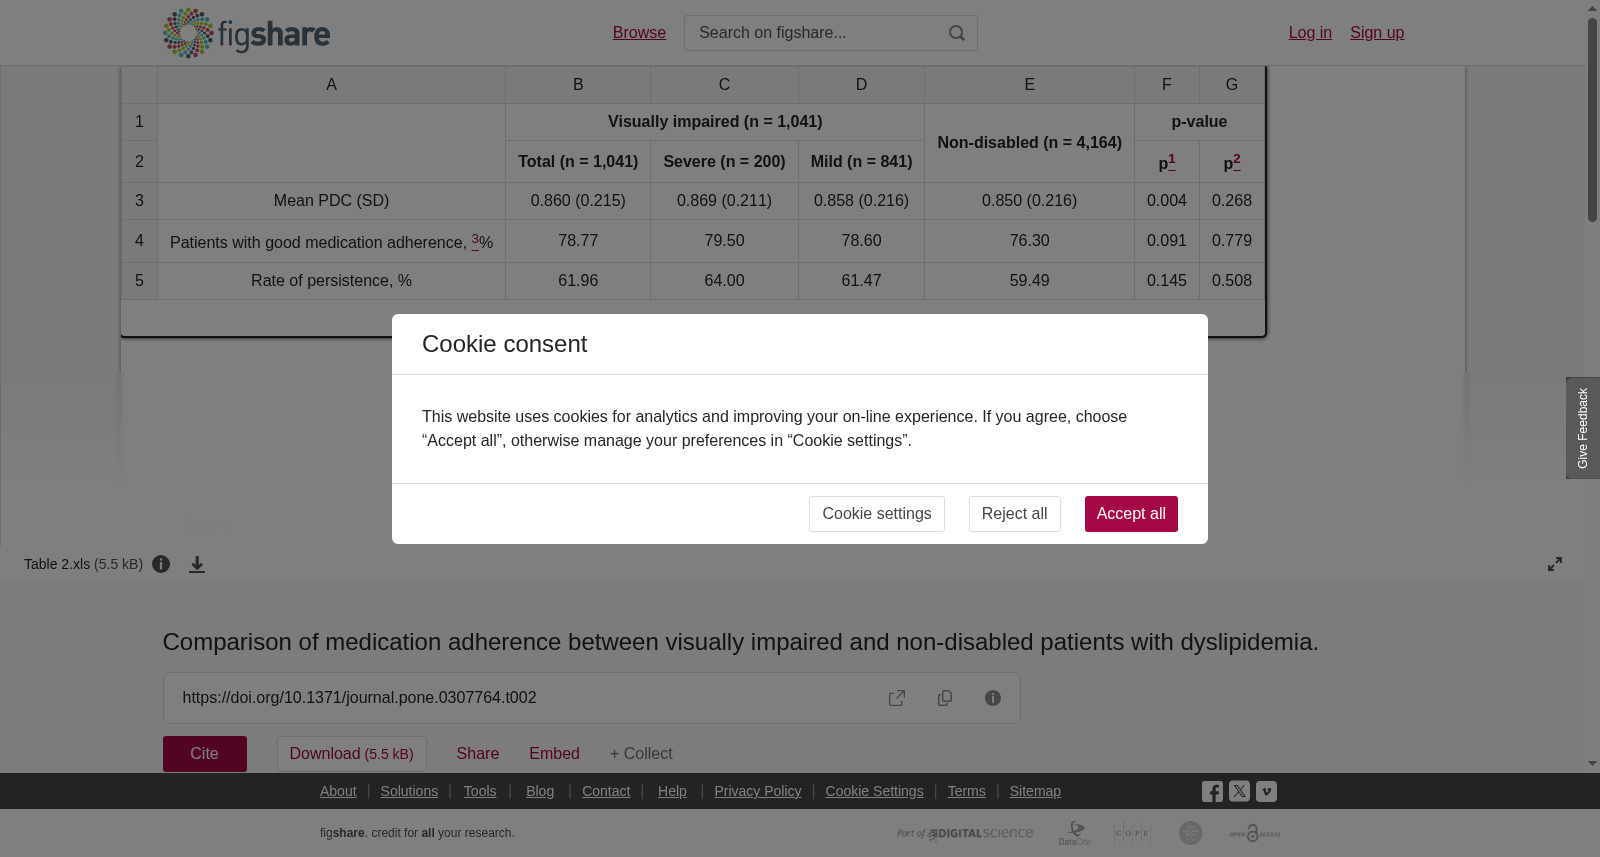This screenshot has width=1600, height=857.
Task: Open file info icon beside Table 2.xls
Action: (161, 564)
